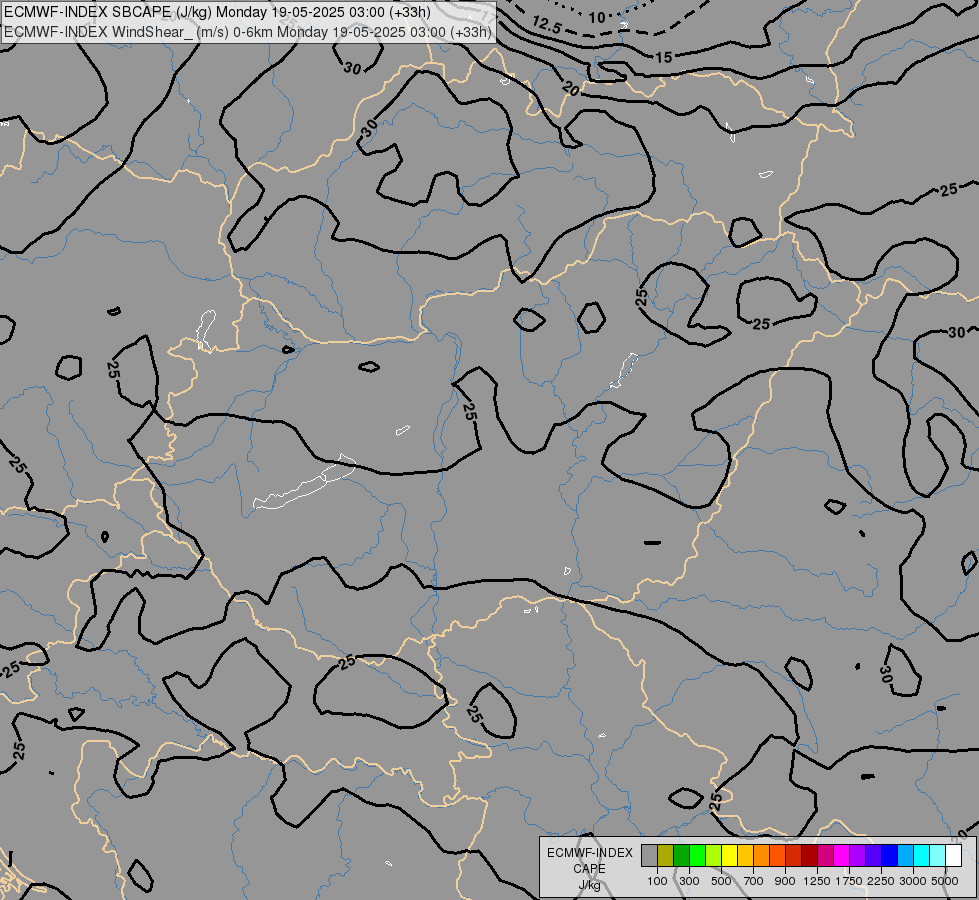
Task: Click the 15 contour label at top
Action: pos(664,57)
